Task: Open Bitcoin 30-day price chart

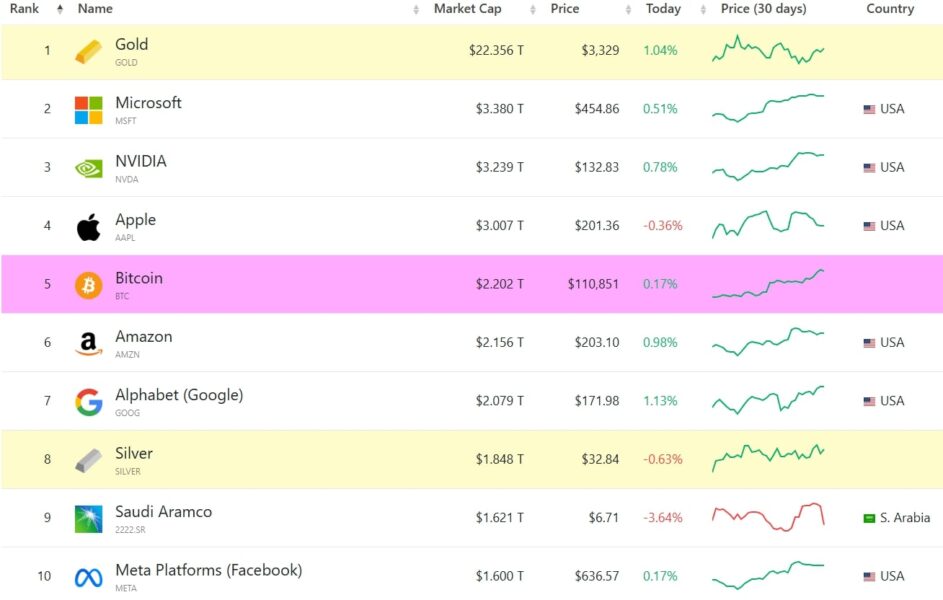Action: click(767, 284)
